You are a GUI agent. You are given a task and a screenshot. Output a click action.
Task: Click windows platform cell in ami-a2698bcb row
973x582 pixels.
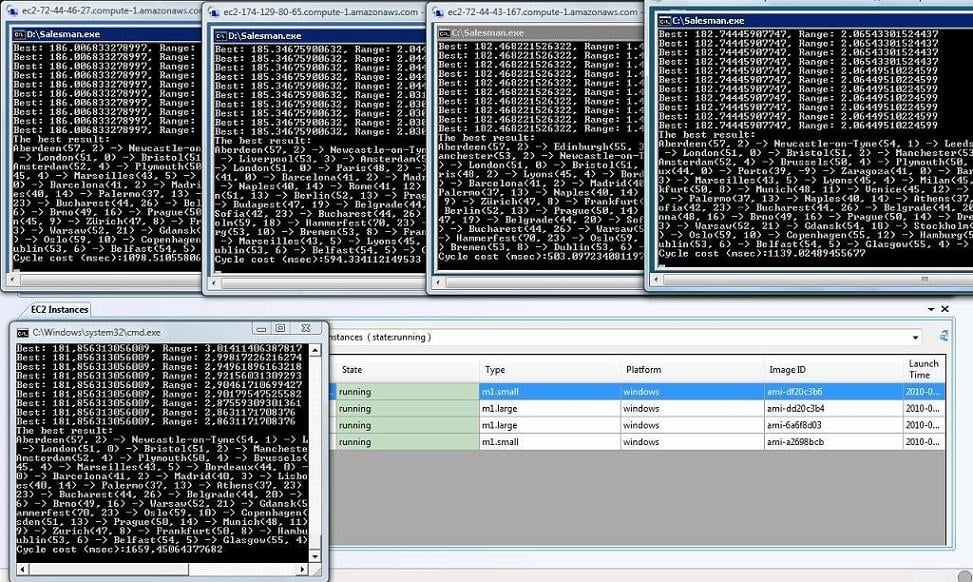pyautogui.click(x=693, y=442)
